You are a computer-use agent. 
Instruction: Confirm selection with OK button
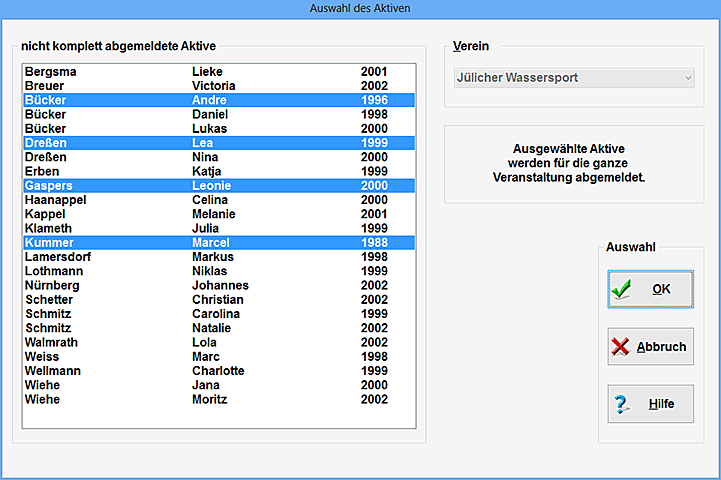[x=650, y=289]
